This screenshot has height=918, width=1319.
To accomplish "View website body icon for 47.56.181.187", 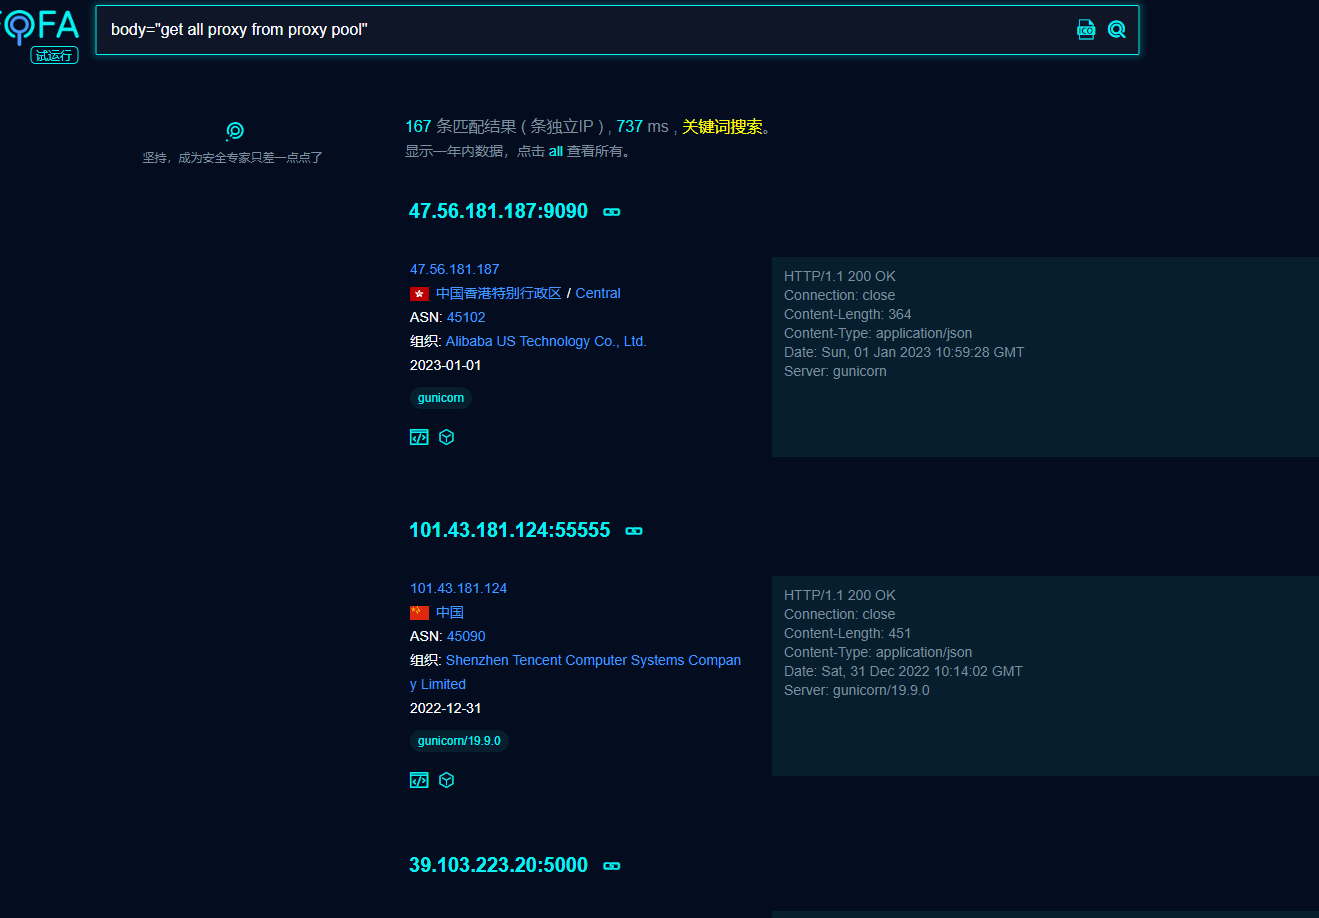I will point(419,437).
